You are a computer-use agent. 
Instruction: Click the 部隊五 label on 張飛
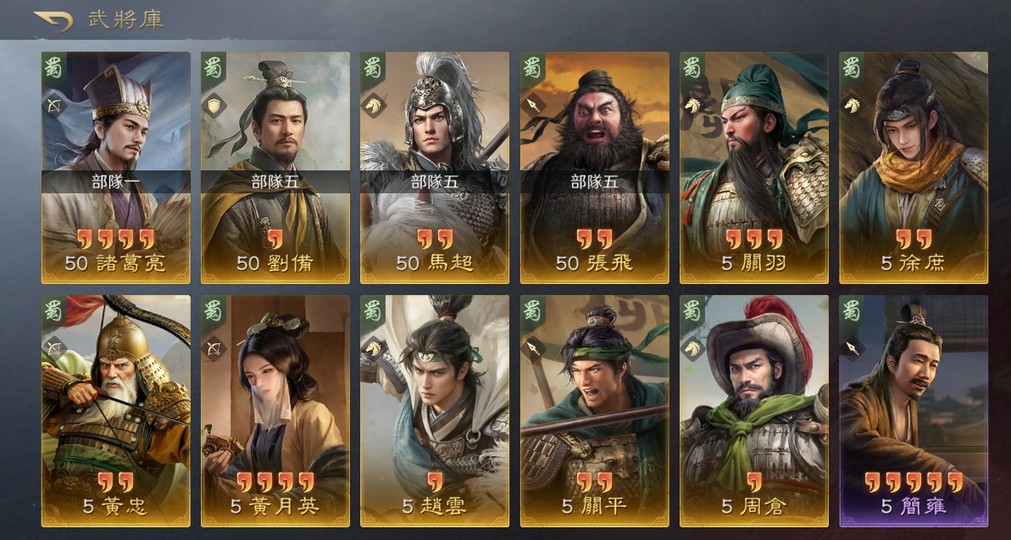[594, 182]
